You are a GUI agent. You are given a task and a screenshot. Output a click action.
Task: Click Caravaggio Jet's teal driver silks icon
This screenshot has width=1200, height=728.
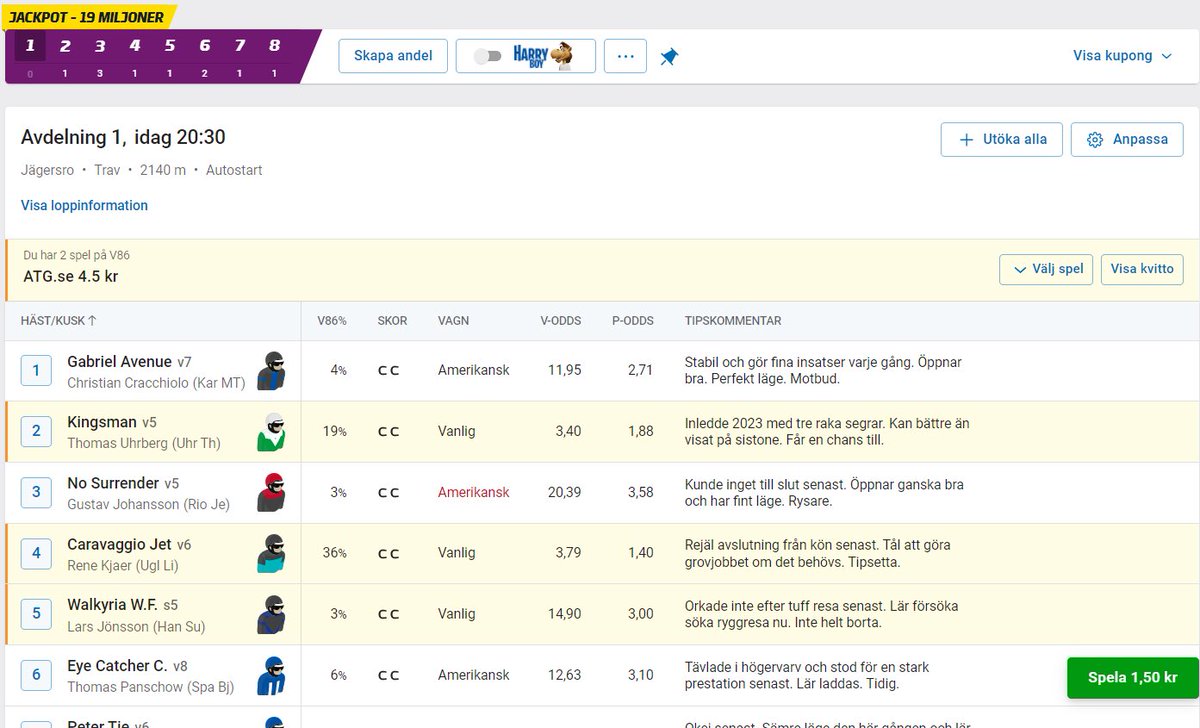pos(271,554)
